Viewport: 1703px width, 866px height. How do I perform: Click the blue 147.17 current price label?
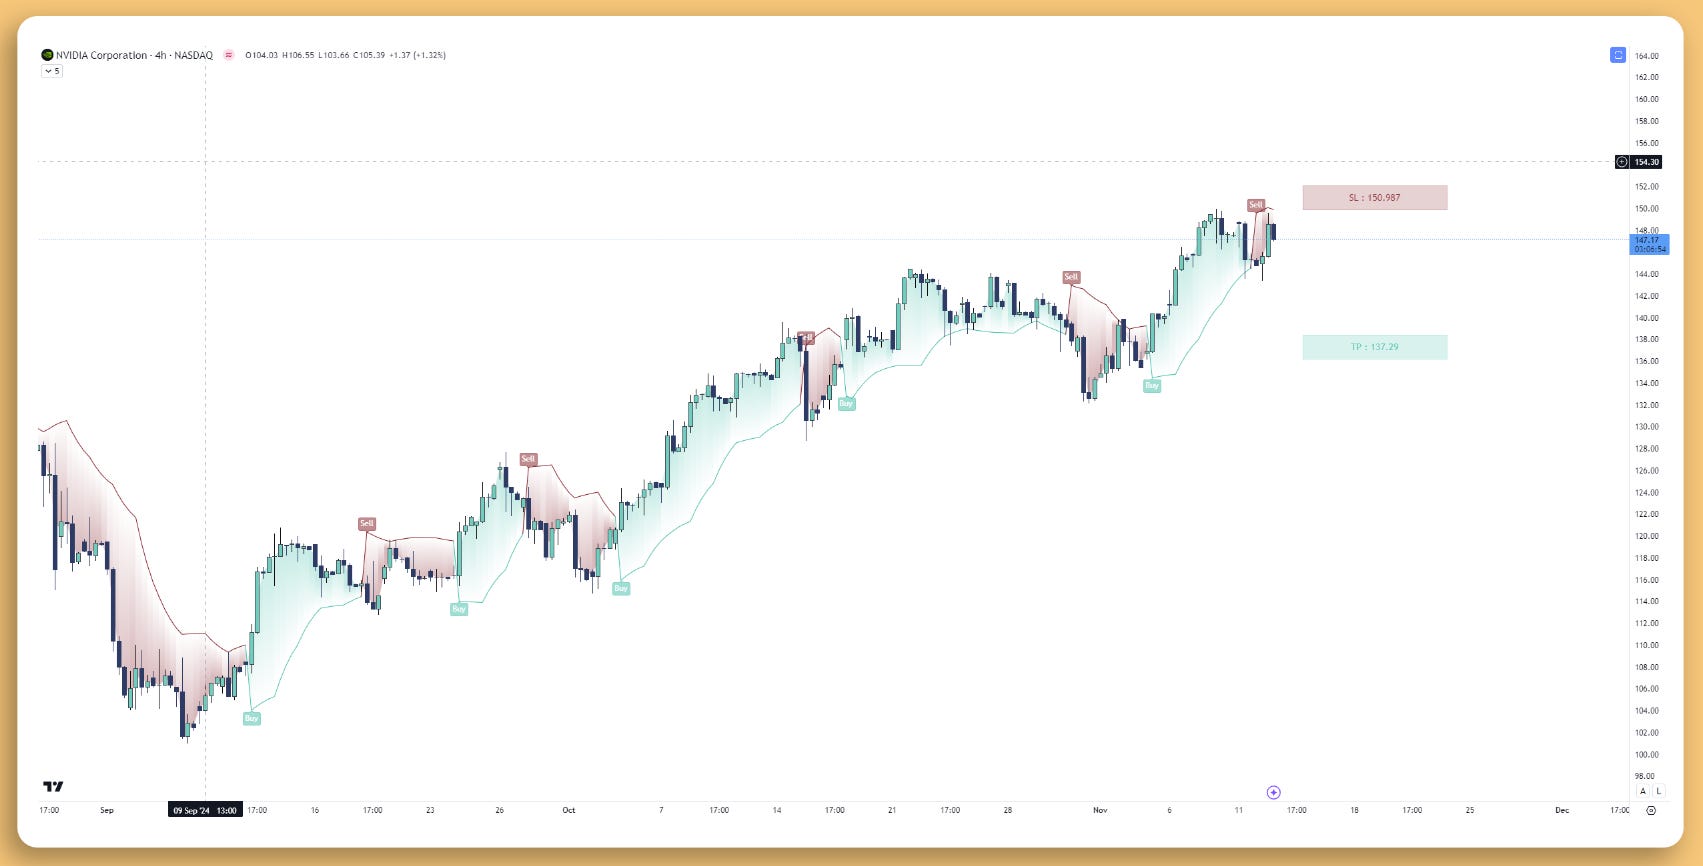pyautogui.click(x=1649, y=244)
